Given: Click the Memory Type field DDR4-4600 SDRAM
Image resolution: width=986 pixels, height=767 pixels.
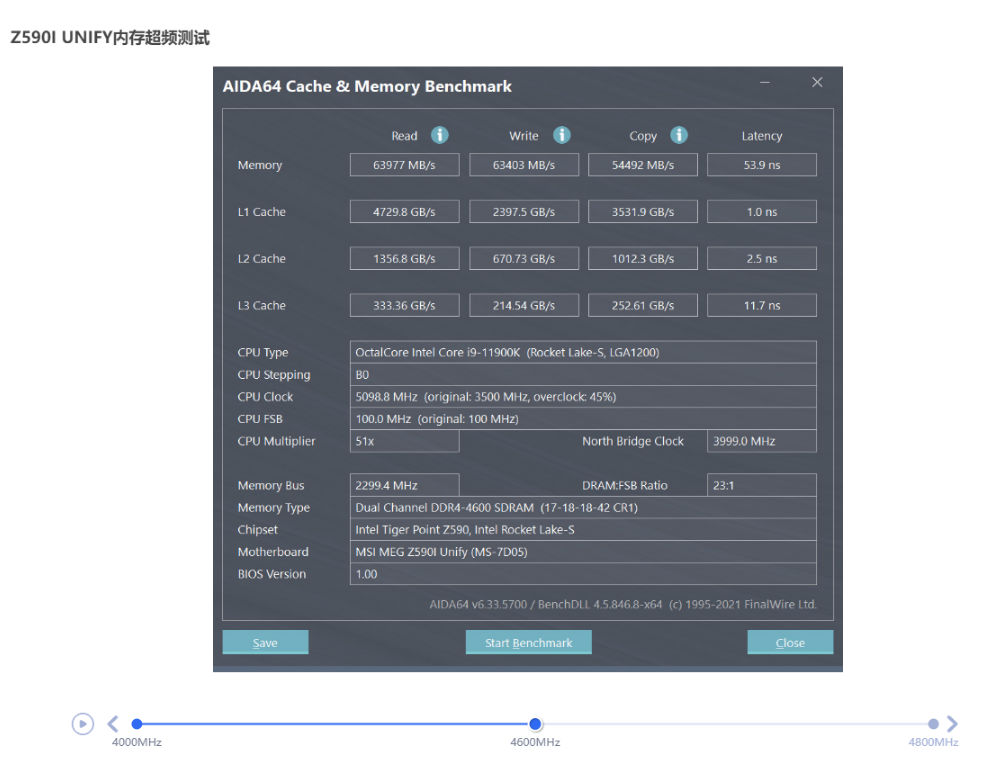Looking at the screenshot, I should pyautogui.click(x=583, y=507).
